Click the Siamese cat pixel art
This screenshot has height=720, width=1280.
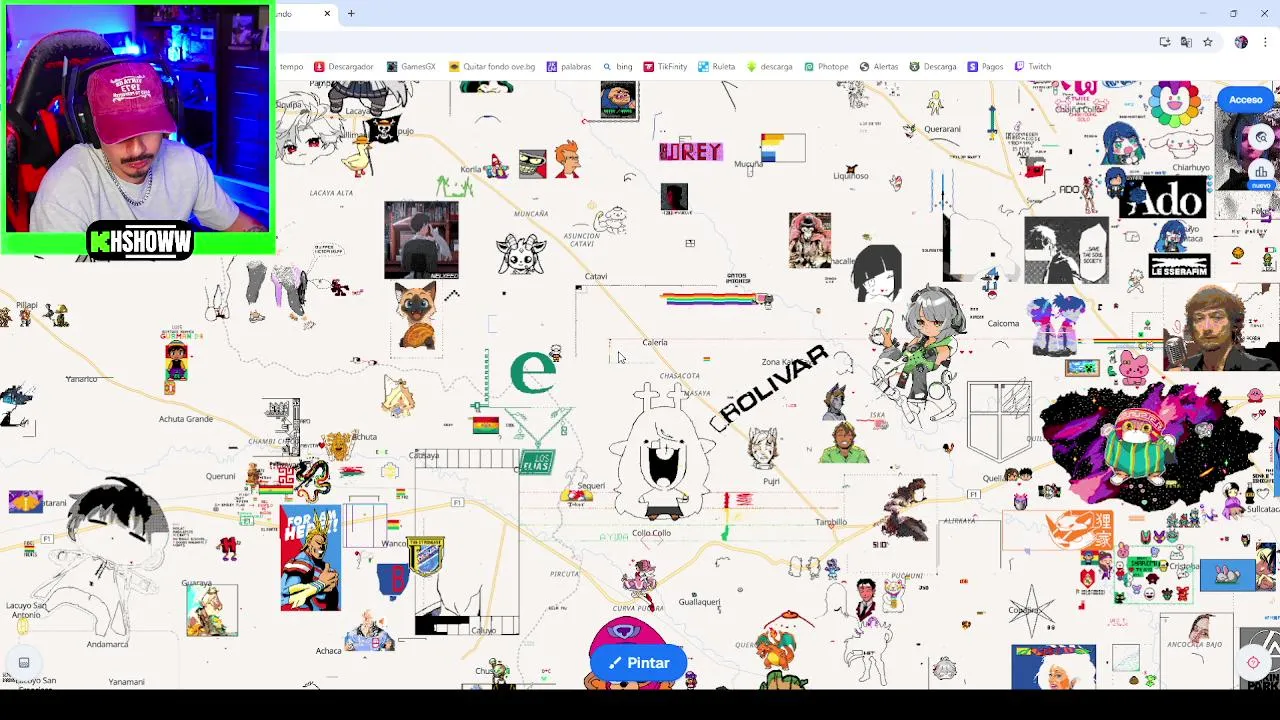click(x=416, y=315)
